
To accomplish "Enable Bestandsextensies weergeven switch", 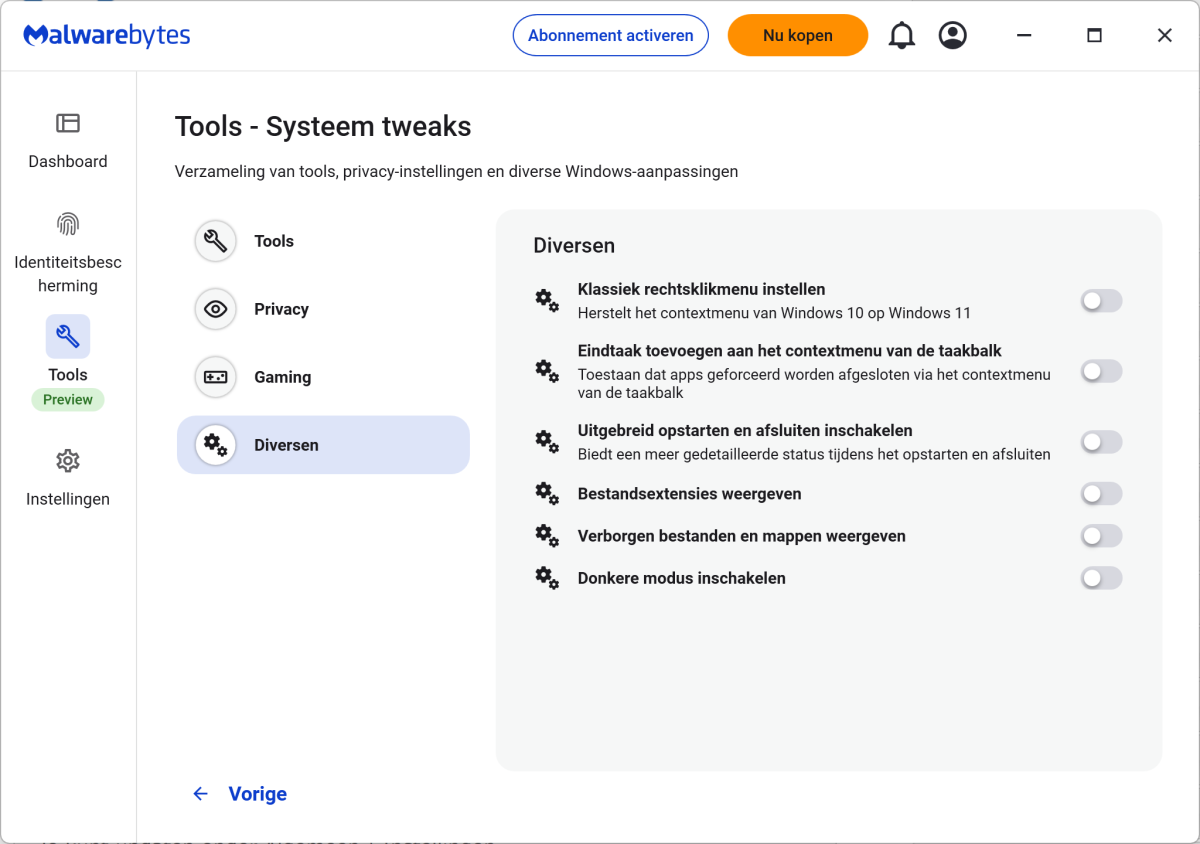I will 1101,494.
